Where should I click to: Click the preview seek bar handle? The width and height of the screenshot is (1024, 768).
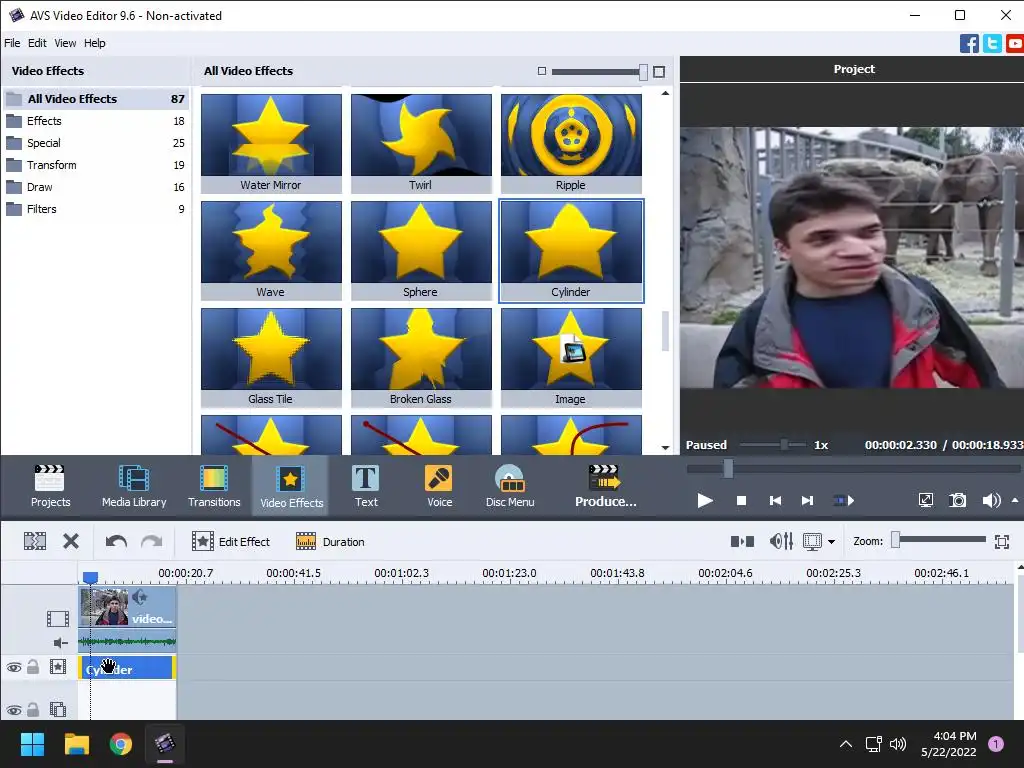(x=728, y=468)
